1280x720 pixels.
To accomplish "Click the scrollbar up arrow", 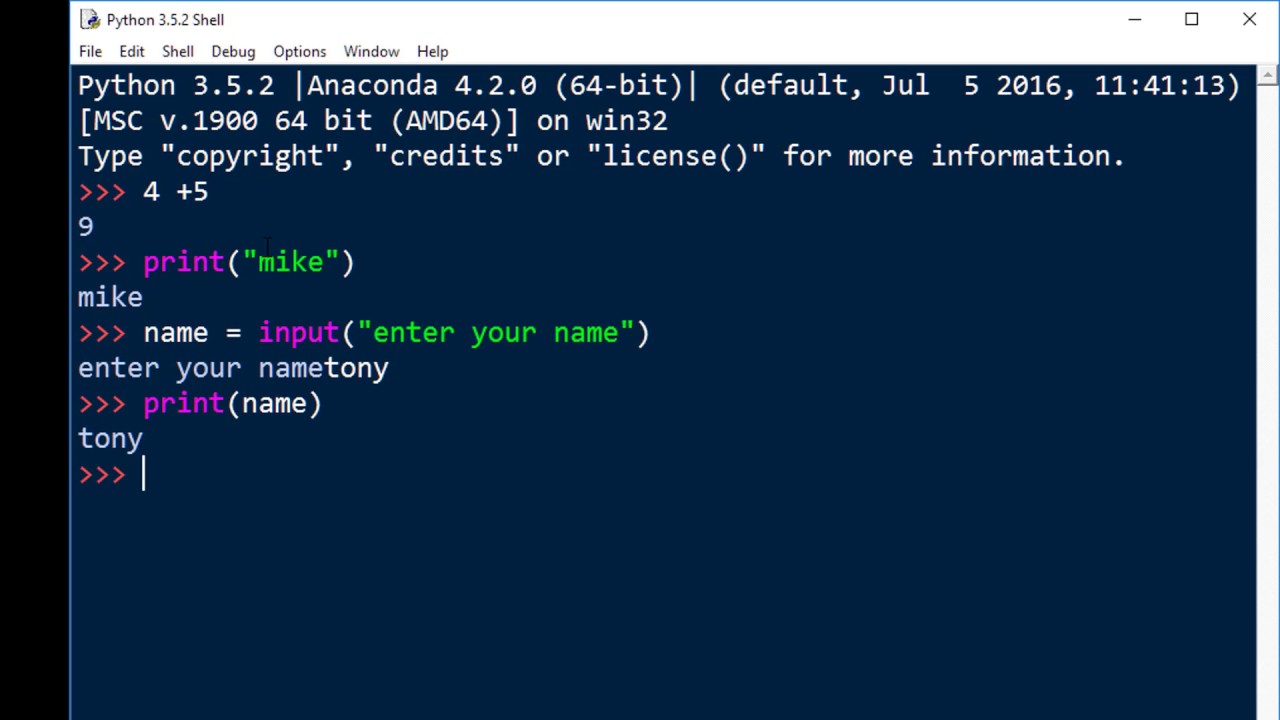I will (1268, 76).
